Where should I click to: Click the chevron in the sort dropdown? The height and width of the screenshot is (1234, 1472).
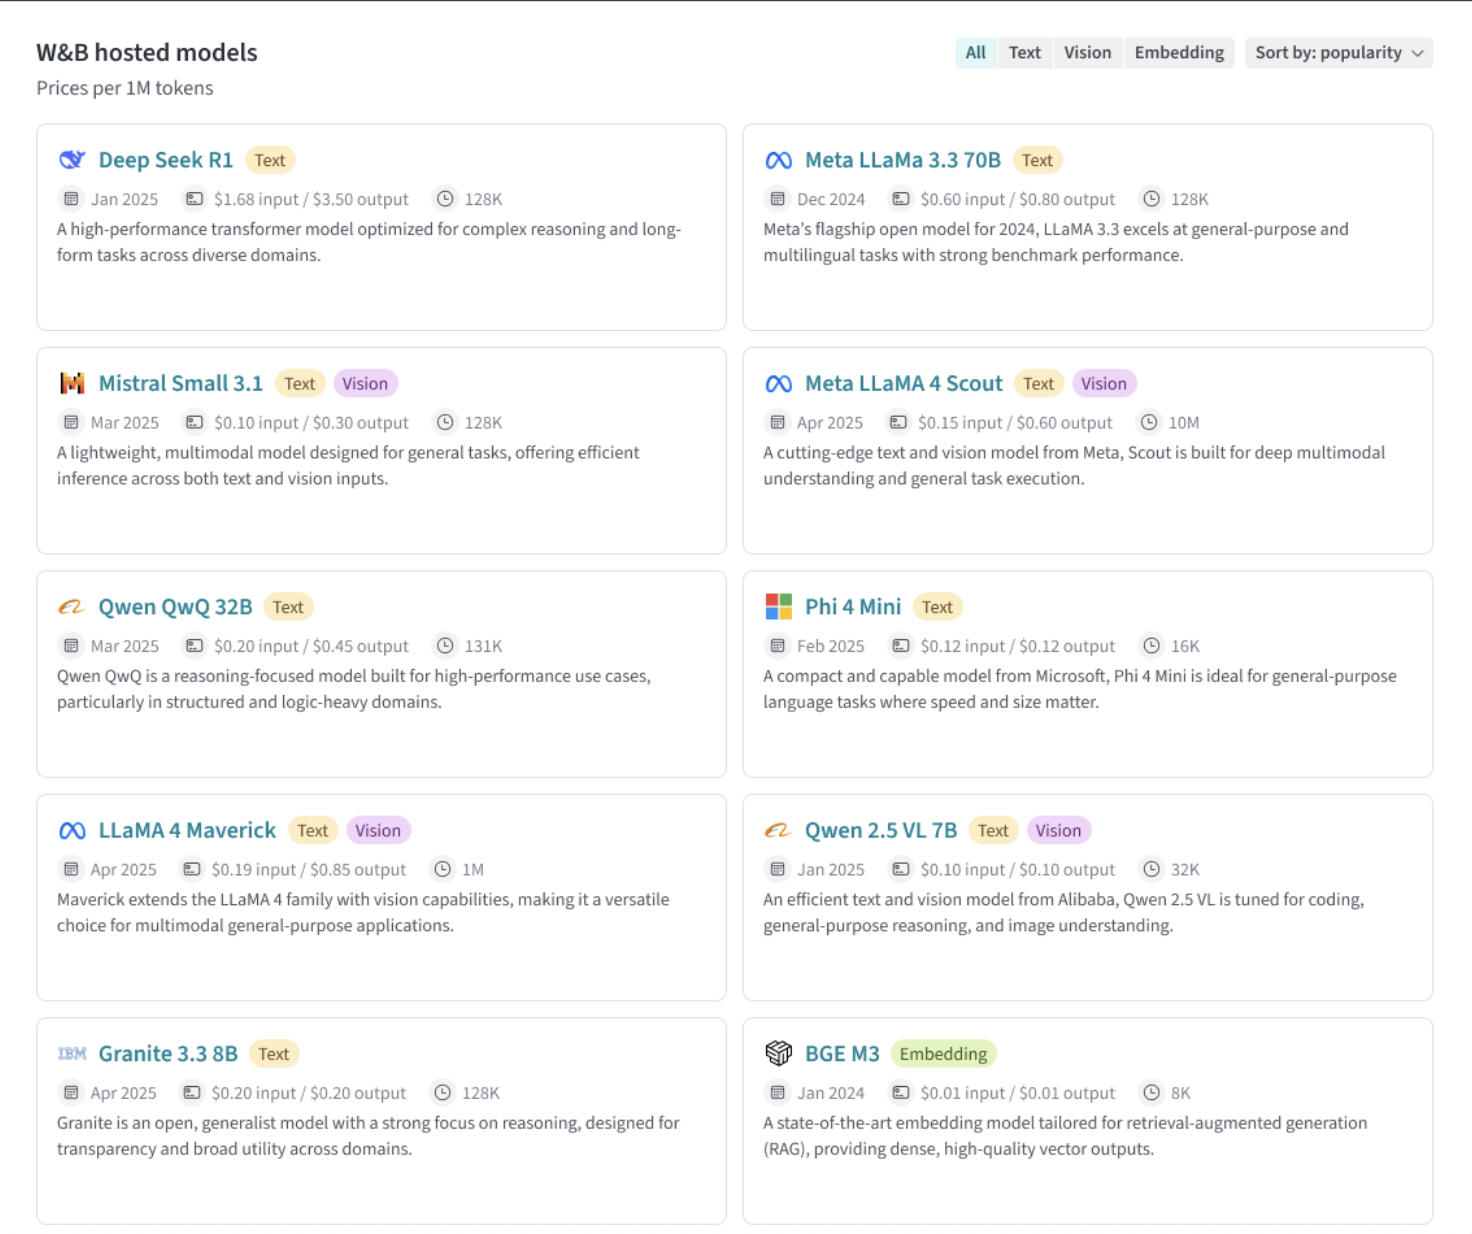1417,53
